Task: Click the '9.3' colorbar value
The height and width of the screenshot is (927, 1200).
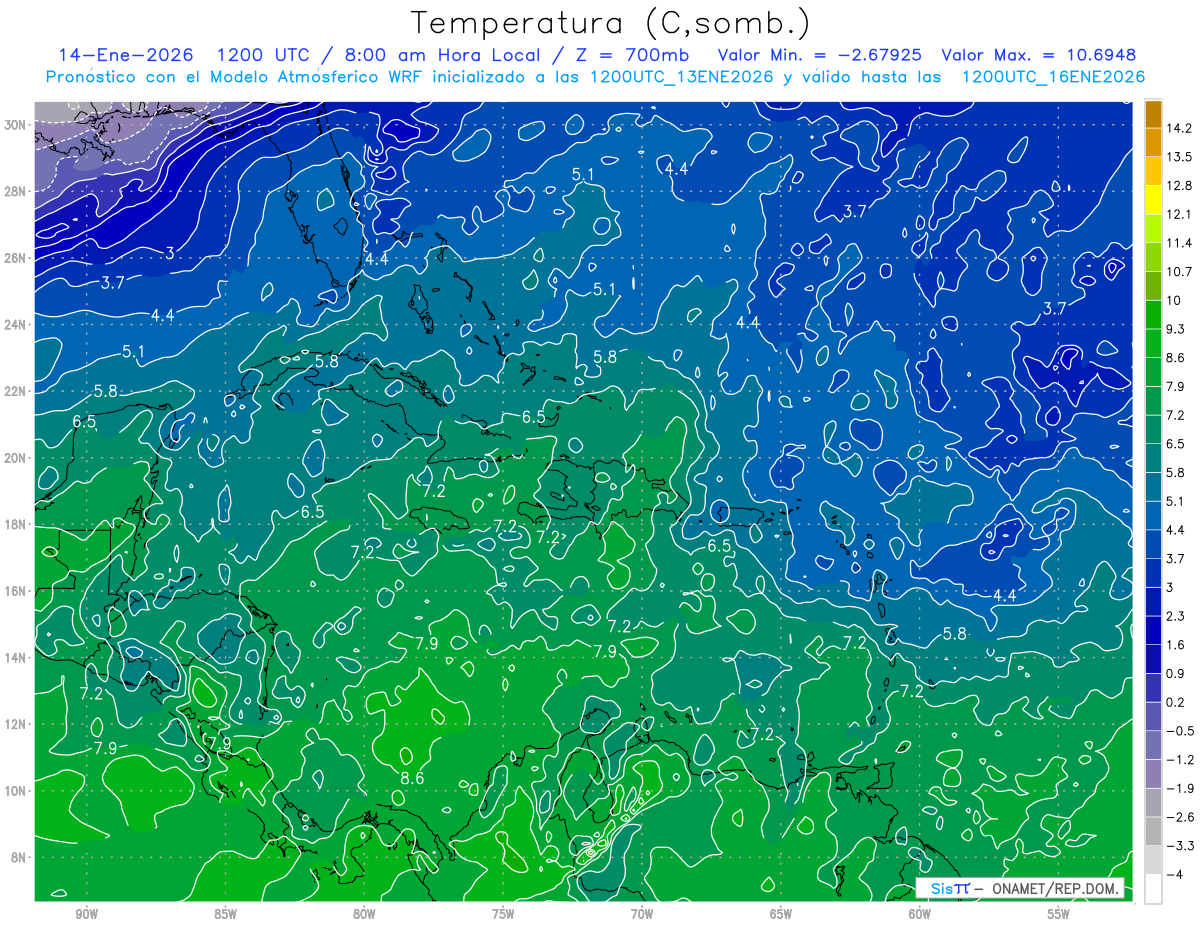Action: (1176, 329)
